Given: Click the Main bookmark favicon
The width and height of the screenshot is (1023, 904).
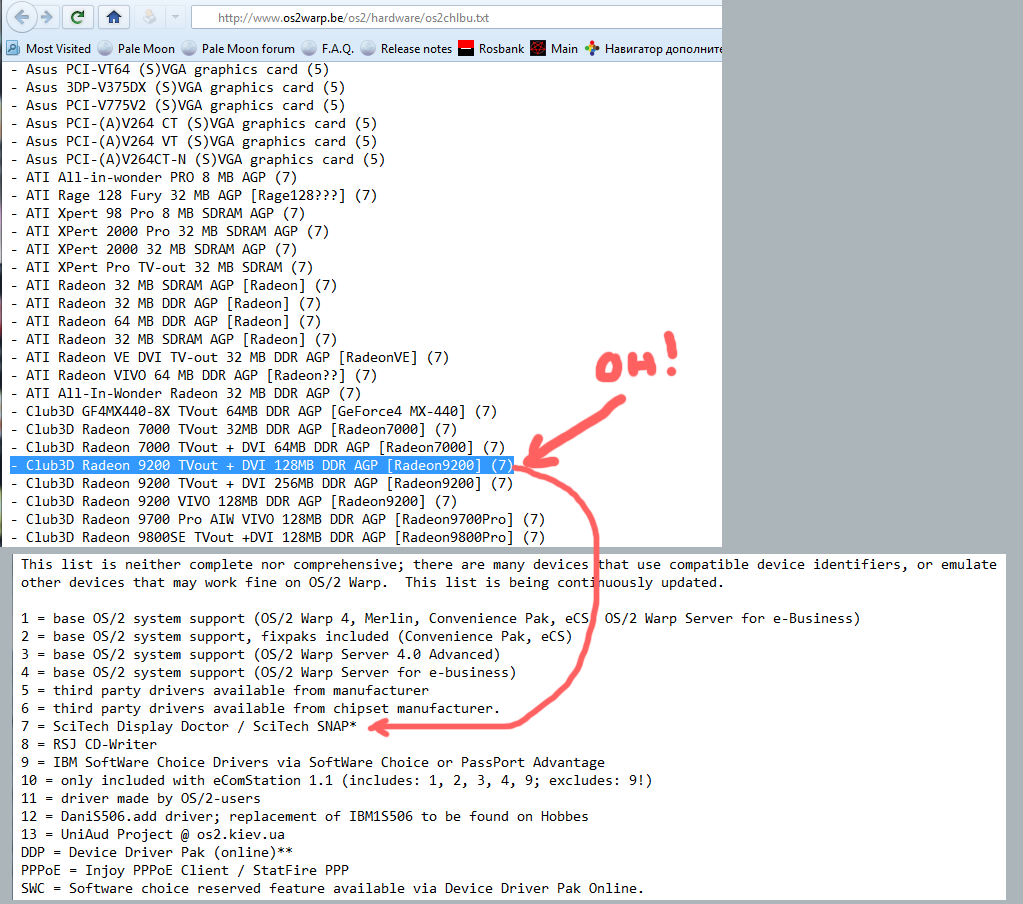Looking at the screenshot, I should coord(538,48).
